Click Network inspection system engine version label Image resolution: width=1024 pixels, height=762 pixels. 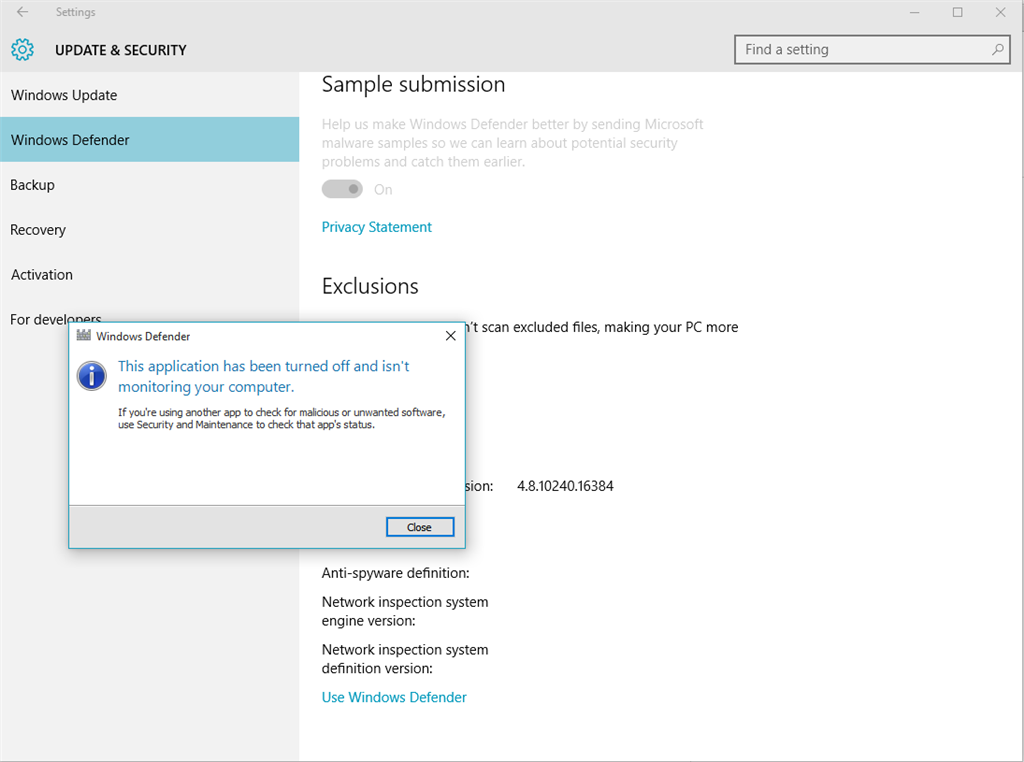(x=405, y=611)
